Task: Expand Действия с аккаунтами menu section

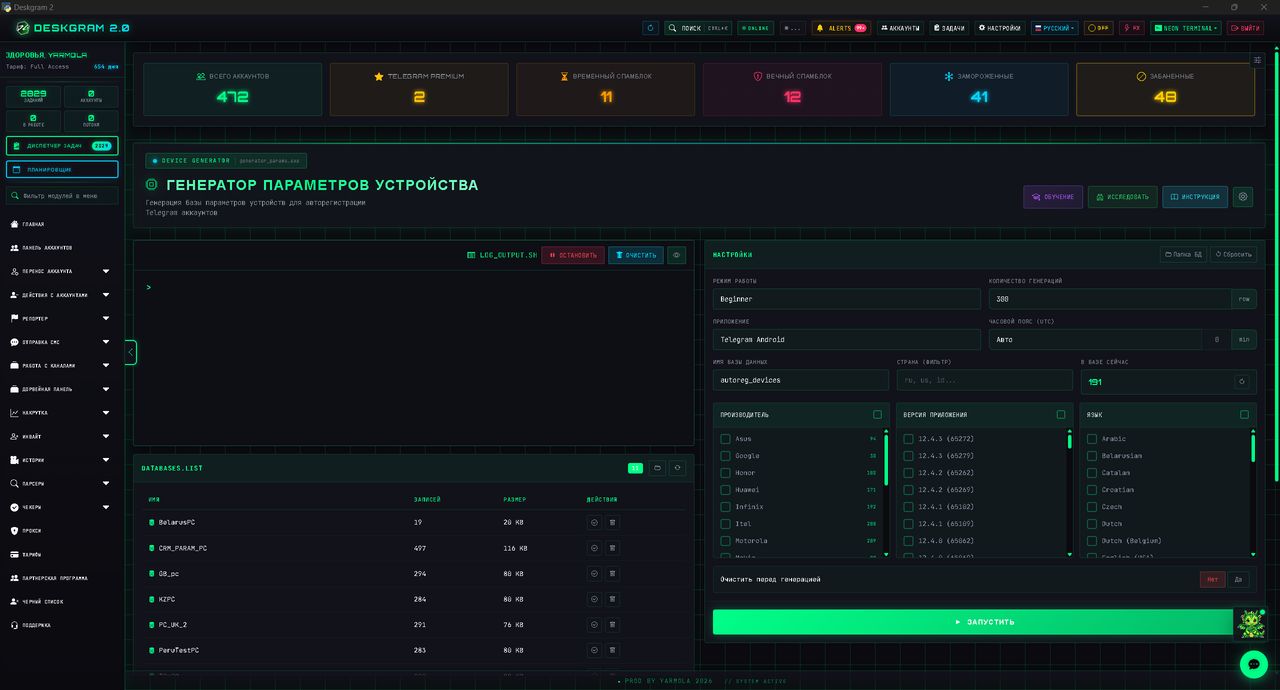Action: (x=62, y=295)
